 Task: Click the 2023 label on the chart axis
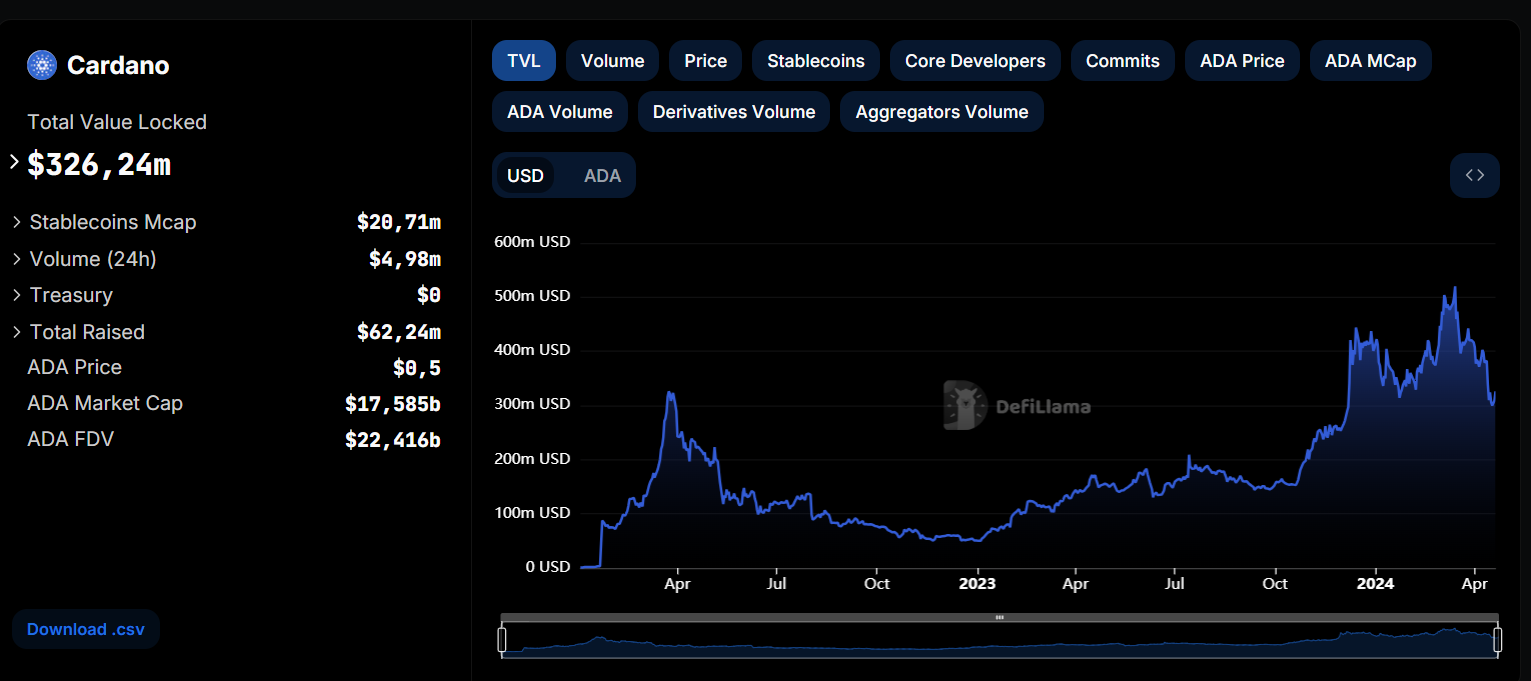coord(977,583)
